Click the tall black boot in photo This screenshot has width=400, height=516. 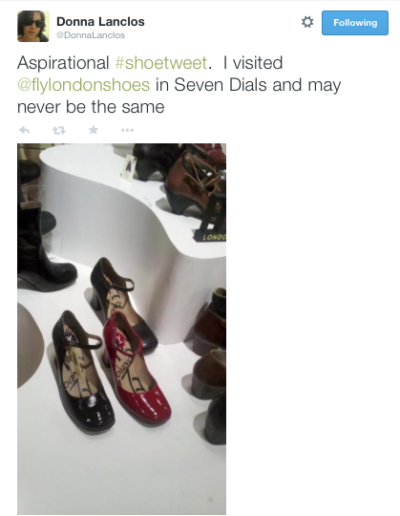(43, 243)
